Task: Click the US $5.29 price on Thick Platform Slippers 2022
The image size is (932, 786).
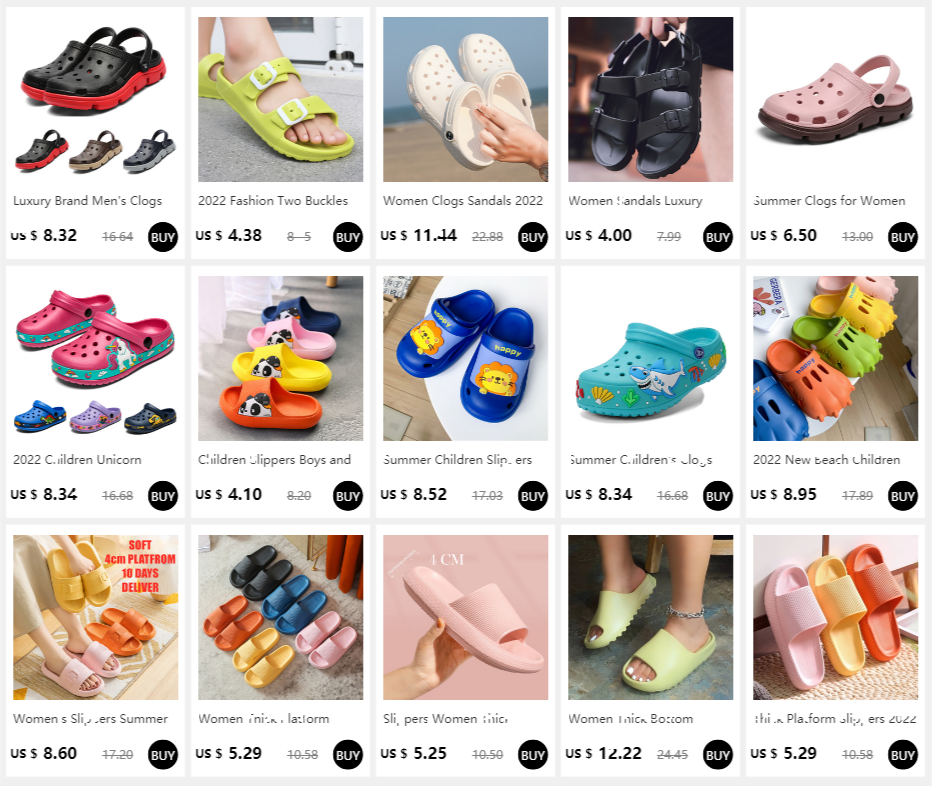Action: click(783, 753)
